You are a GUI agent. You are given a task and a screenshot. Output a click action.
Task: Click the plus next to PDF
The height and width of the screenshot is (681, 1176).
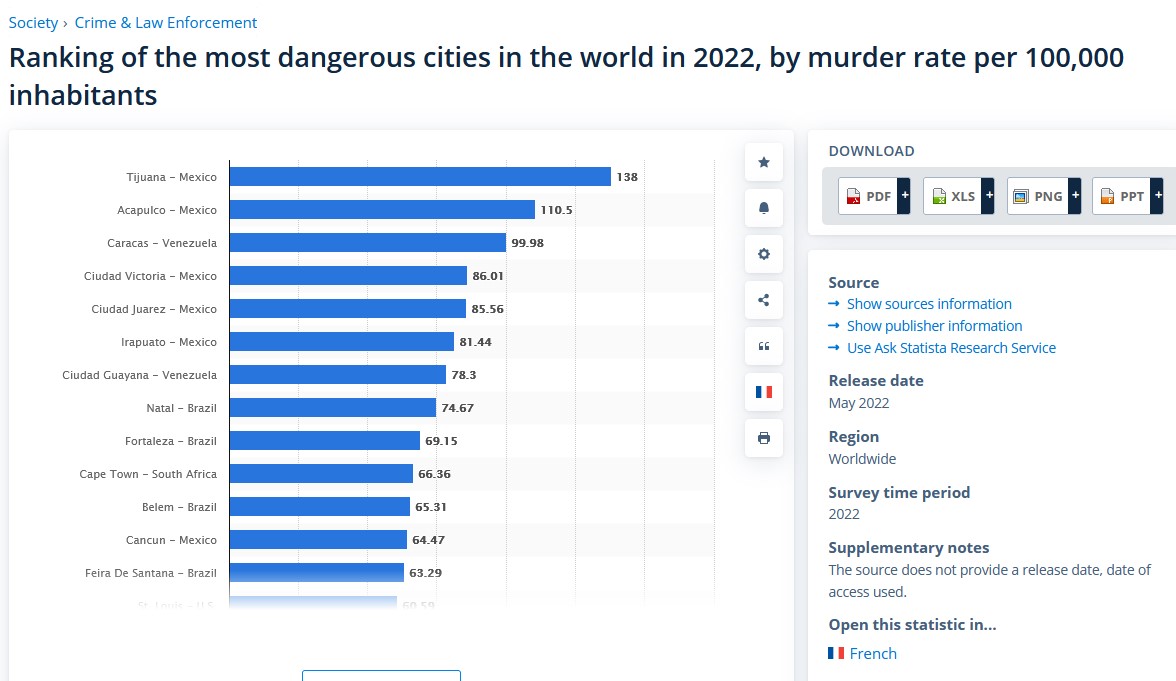tap(904, 196)
